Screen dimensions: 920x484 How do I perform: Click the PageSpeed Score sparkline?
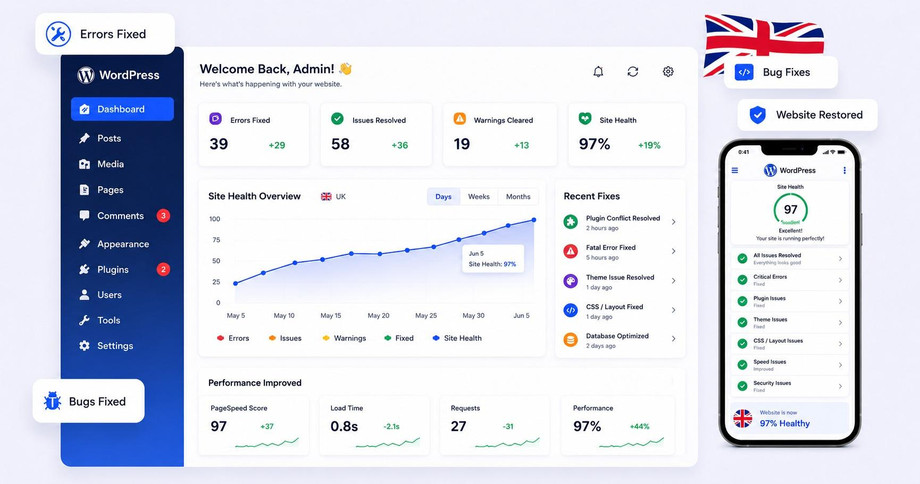click(267, 442)
